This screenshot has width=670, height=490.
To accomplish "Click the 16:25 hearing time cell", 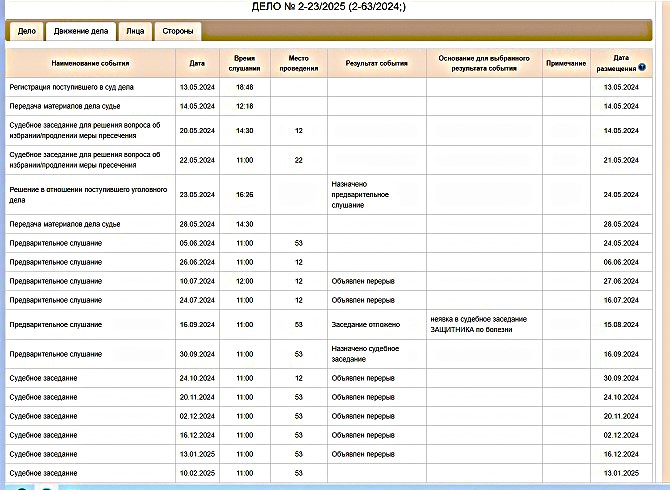I will click(245, 194).
